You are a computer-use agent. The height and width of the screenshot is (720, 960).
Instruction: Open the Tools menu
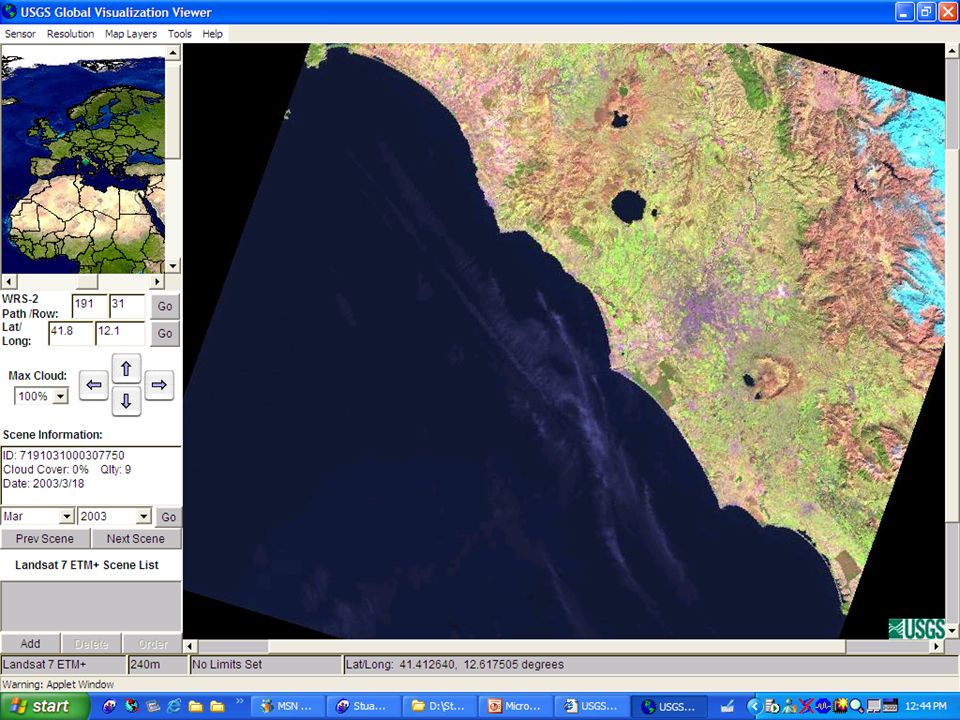pyautogui.click(x=180, y=34)
